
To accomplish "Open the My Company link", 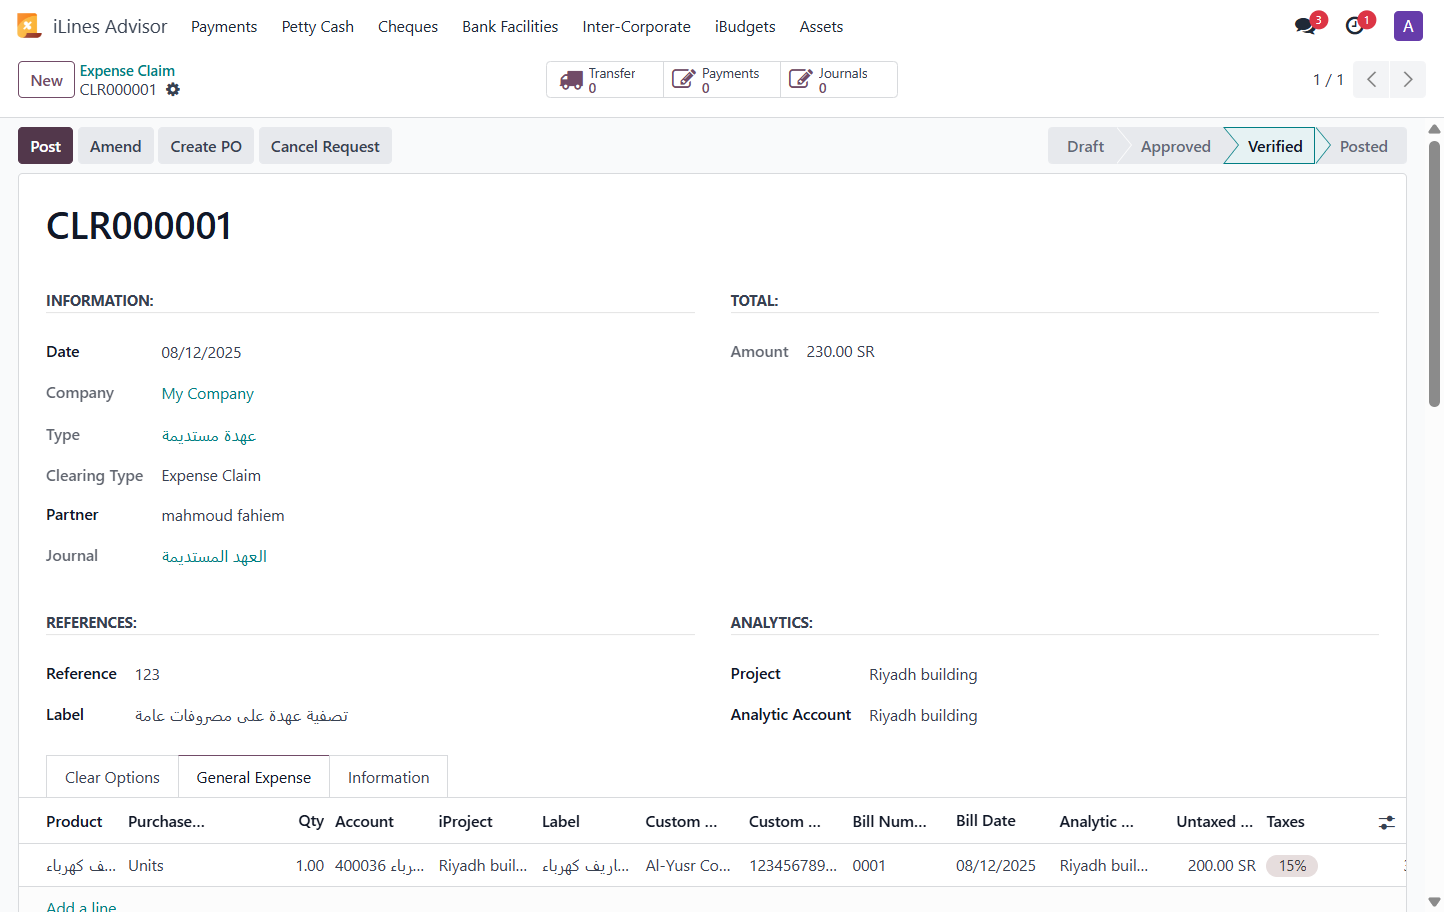I will [x=208, y=394].
